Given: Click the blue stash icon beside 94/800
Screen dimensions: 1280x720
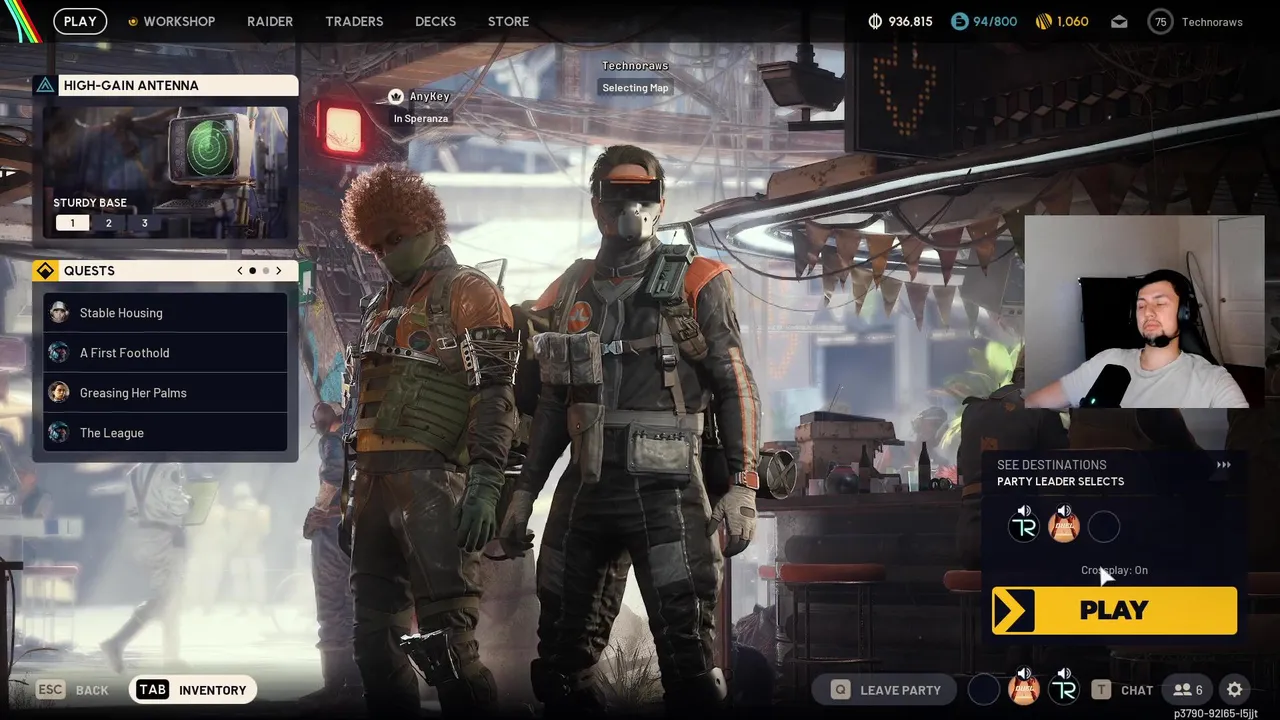Looking at the screenshot, I should [x=960, y=21].
